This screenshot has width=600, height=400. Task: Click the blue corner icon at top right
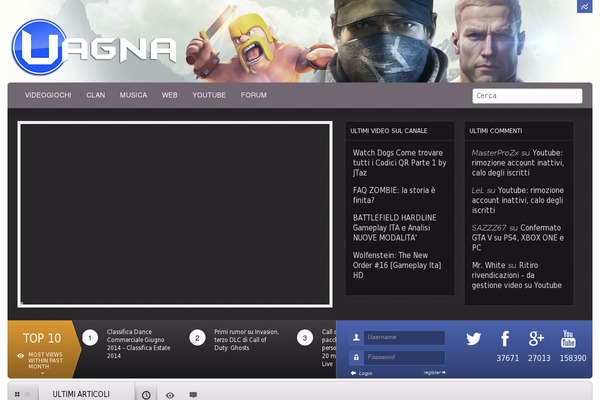[584, 6]
